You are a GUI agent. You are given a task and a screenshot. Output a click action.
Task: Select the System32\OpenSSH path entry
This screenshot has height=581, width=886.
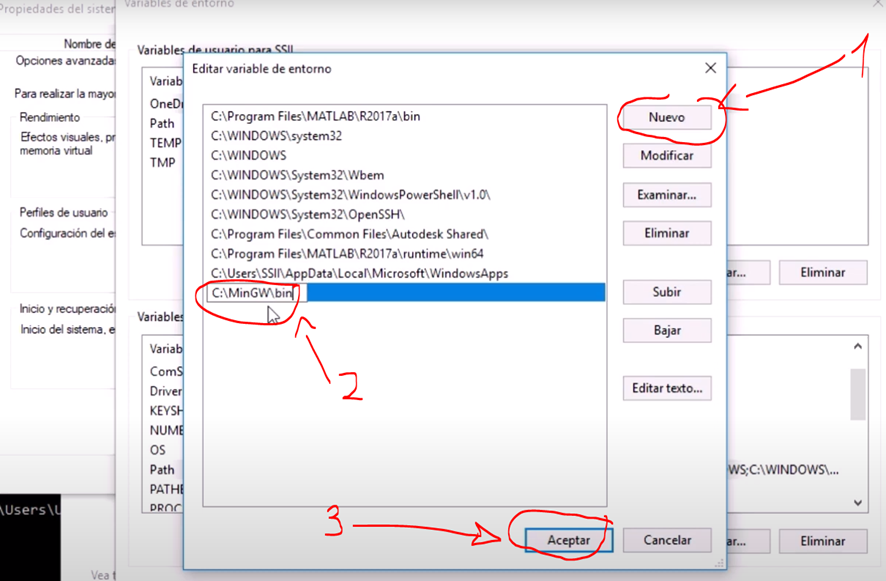[307, 214]
